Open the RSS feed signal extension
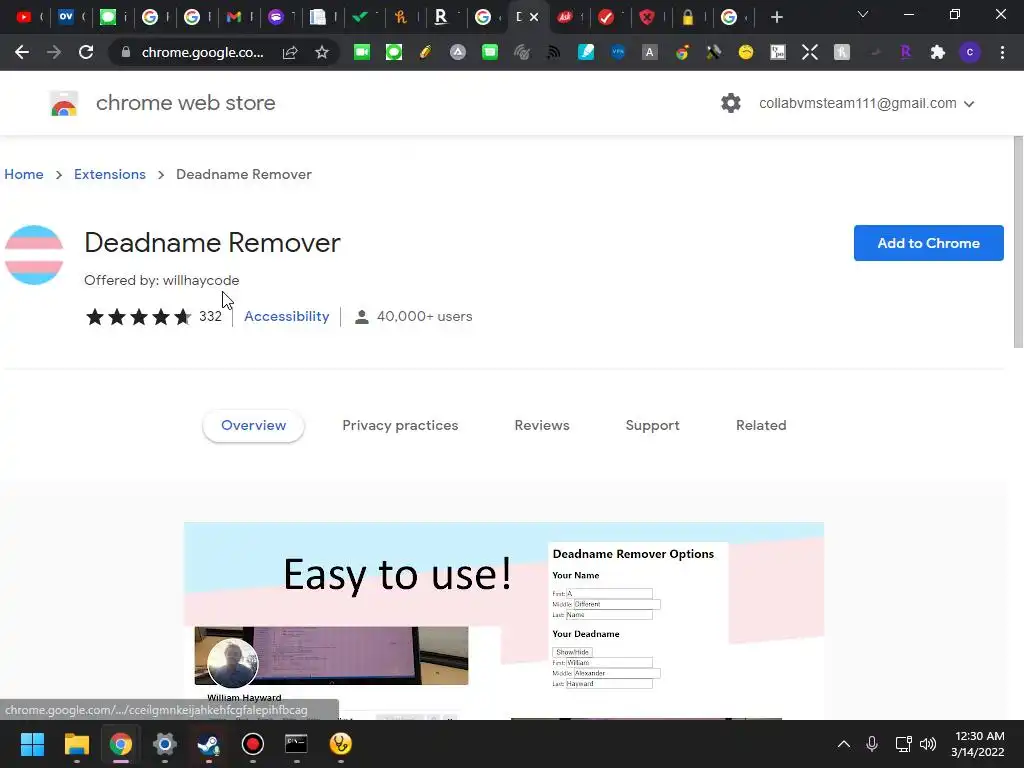 (554, 52)
